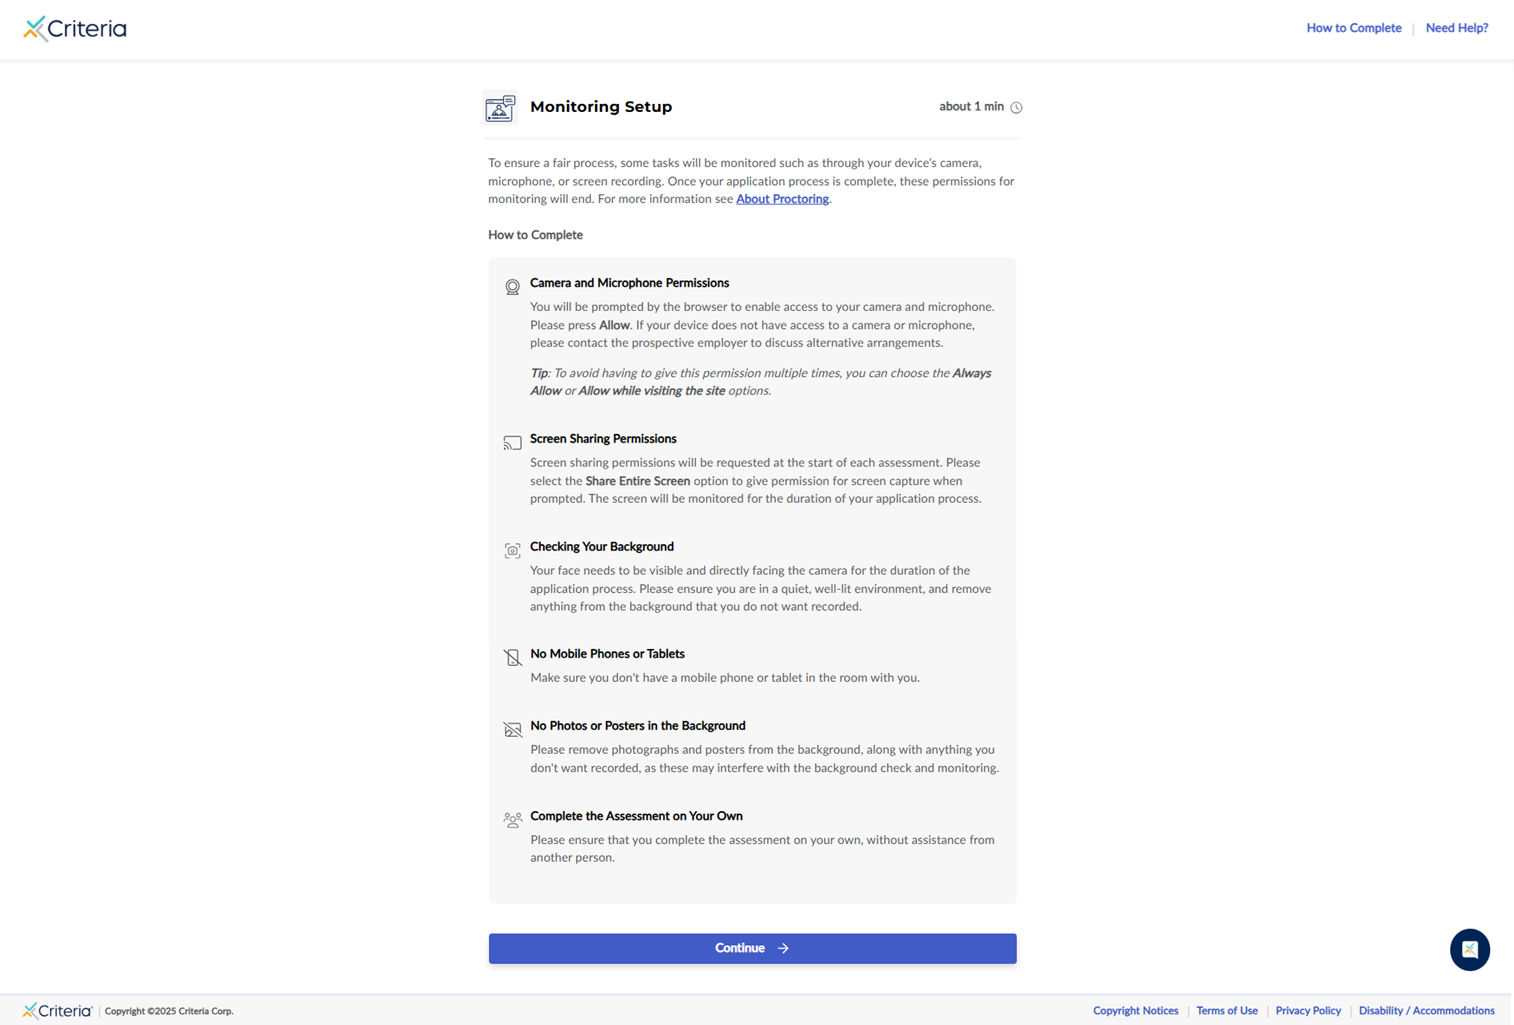This screenshot has height=1025, width=1514.
Task: Open the How to Complete link
Action: click(x=1354, y=28)
